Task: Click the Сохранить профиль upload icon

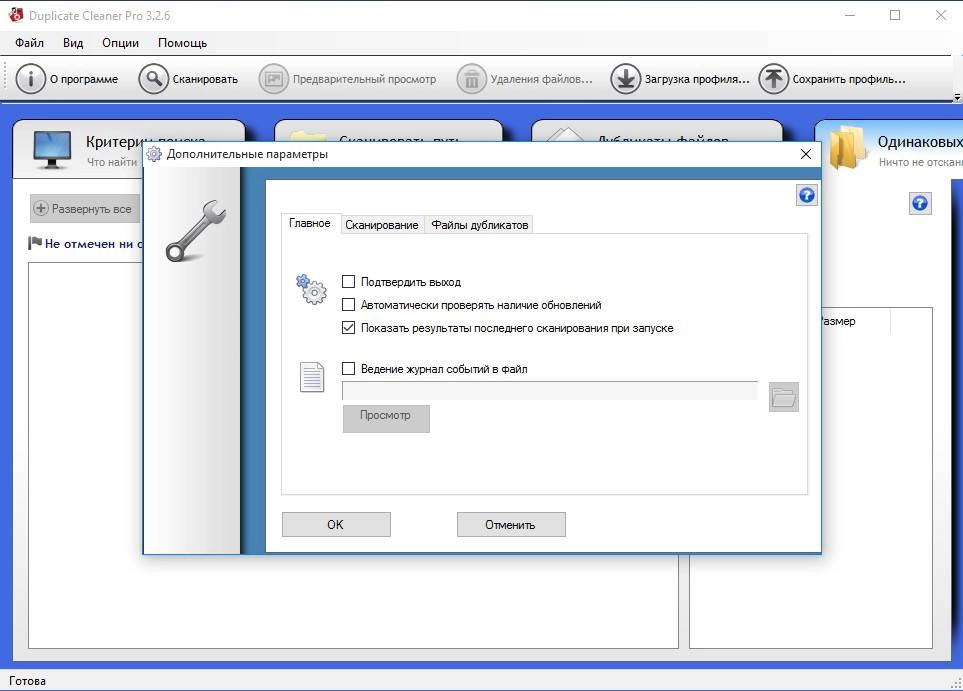Action: point(773,79)
